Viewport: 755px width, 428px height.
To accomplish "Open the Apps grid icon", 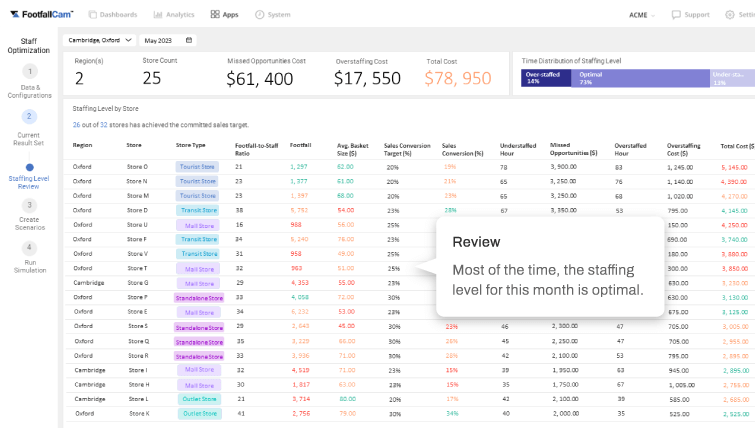I will coord(215,14).
